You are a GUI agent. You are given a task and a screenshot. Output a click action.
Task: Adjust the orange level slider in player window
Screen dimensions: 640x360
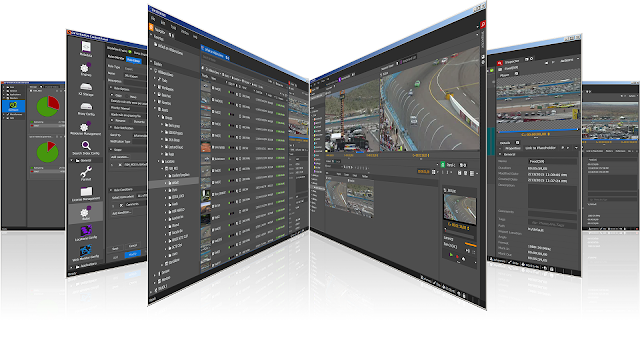tap(470, 244)
